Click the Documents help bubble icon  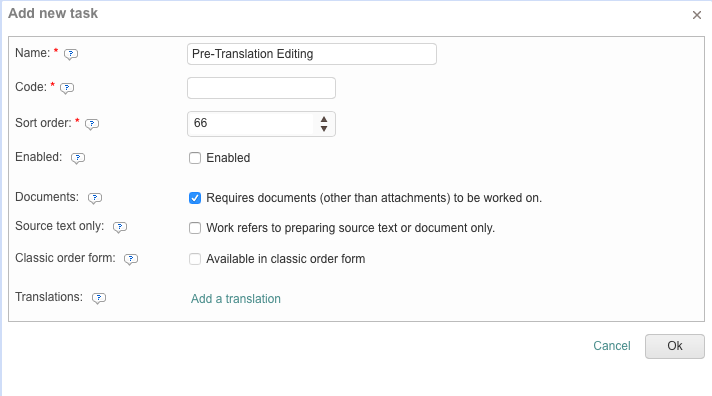[x=94, y=198]
